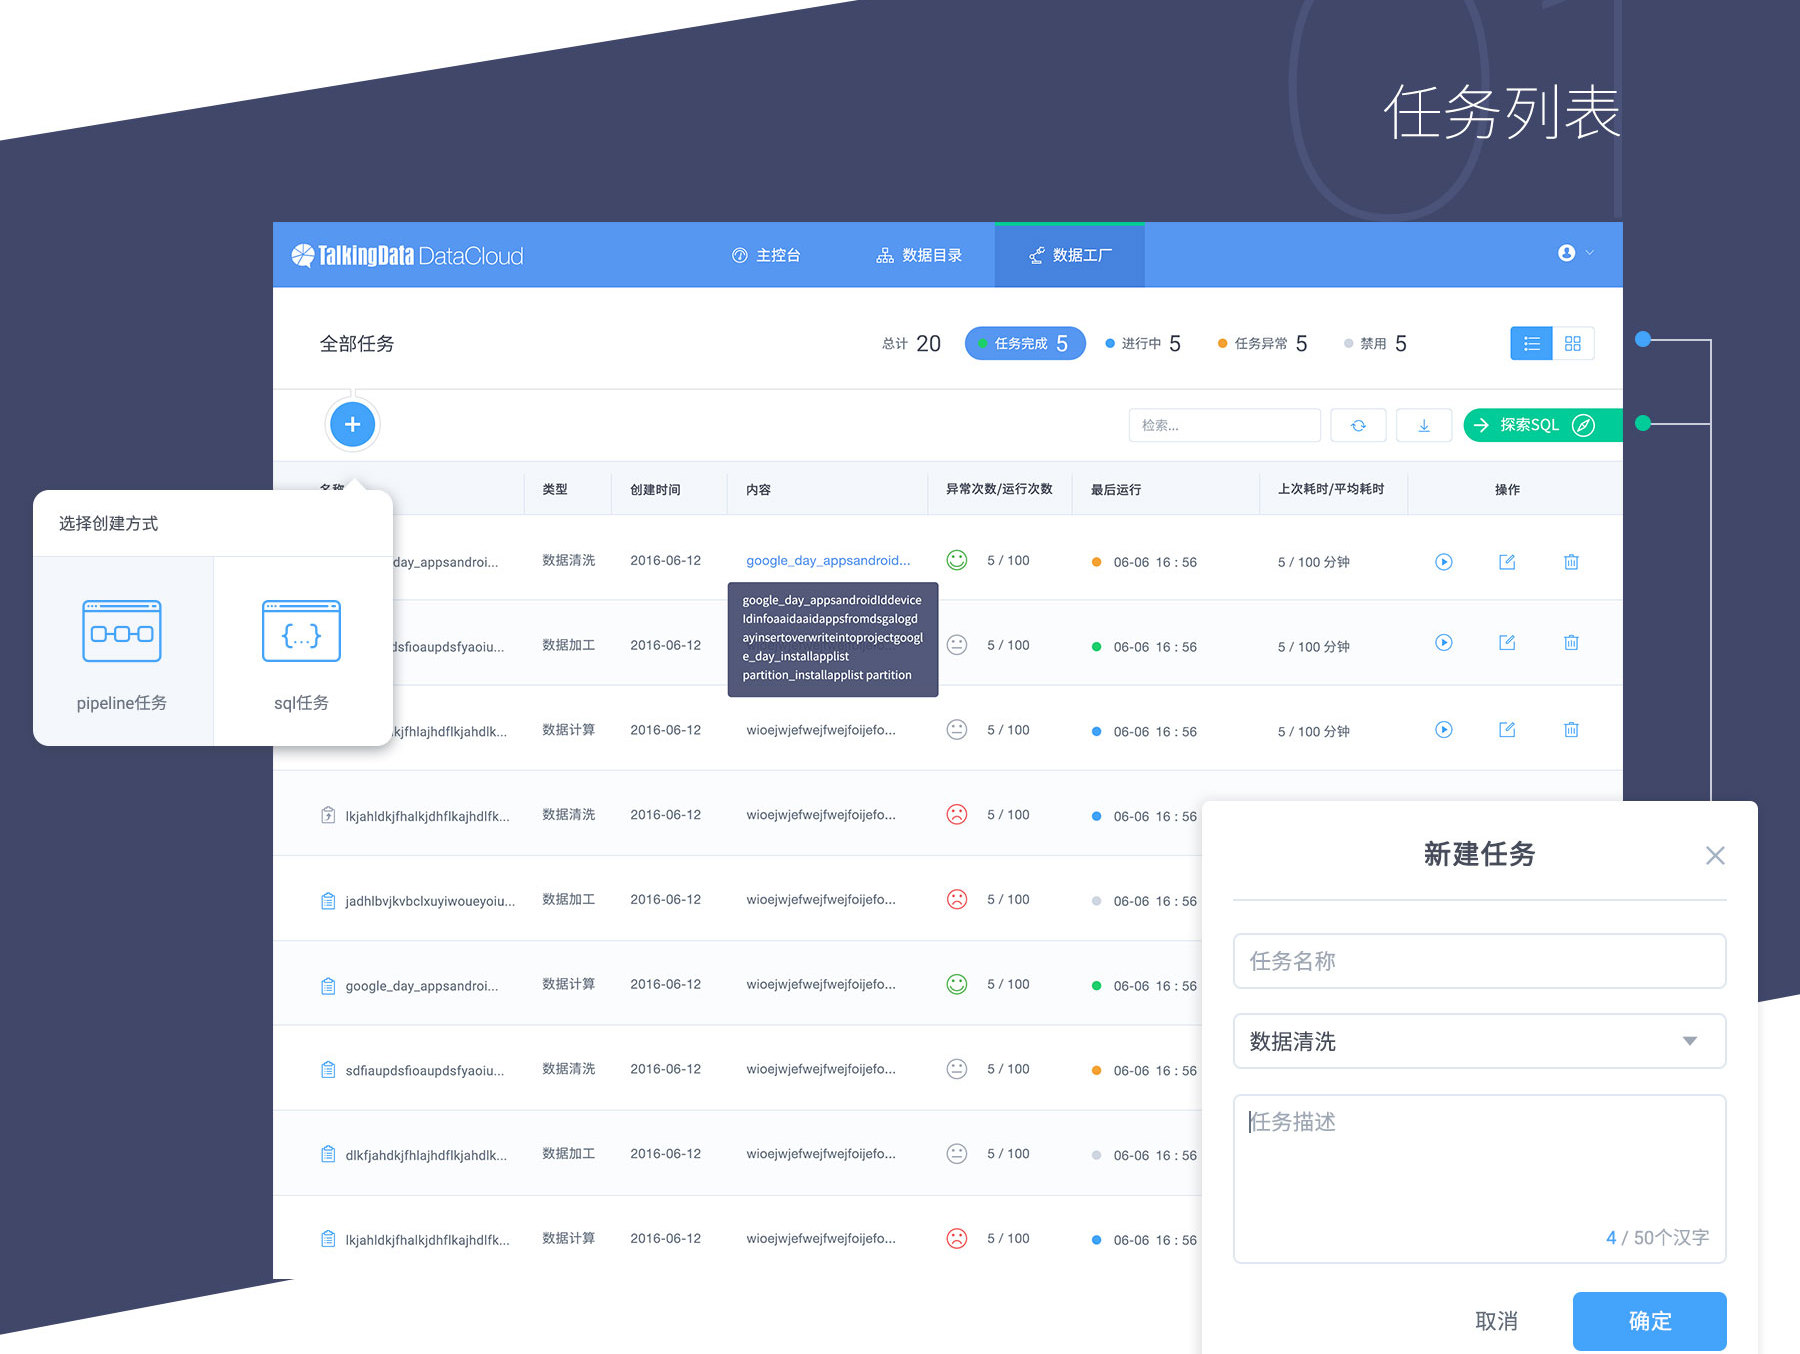The height and width of the screenshot is (1354, 1800).
Task: Filter by 禁用 status
Action: coord(1375,343)
